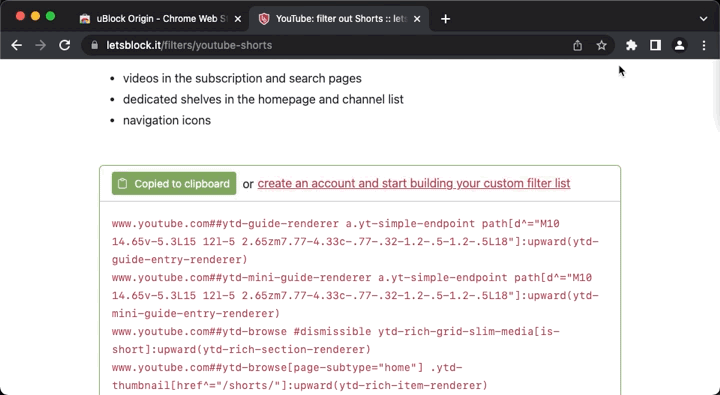The height and width of the screenshot is (395, 720).
Task: Expand the tab search chevron
Action: (703, 19)
